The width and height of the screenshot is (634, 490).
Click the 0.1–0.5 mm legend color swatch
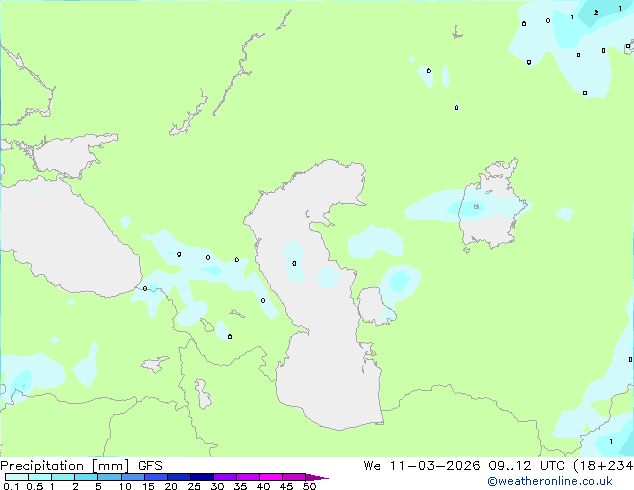click(x=17, y=477)
